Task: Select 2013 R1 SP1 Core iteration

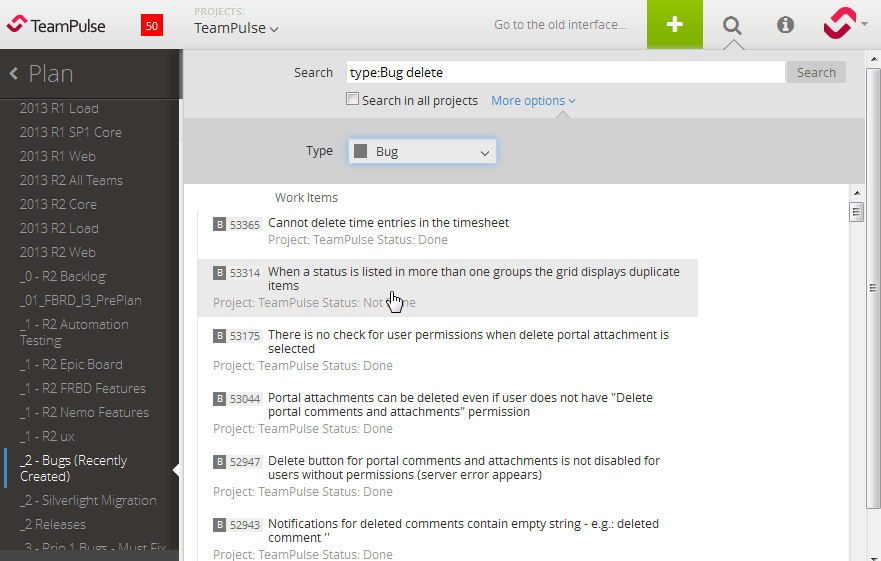Action: pos(71,132)
